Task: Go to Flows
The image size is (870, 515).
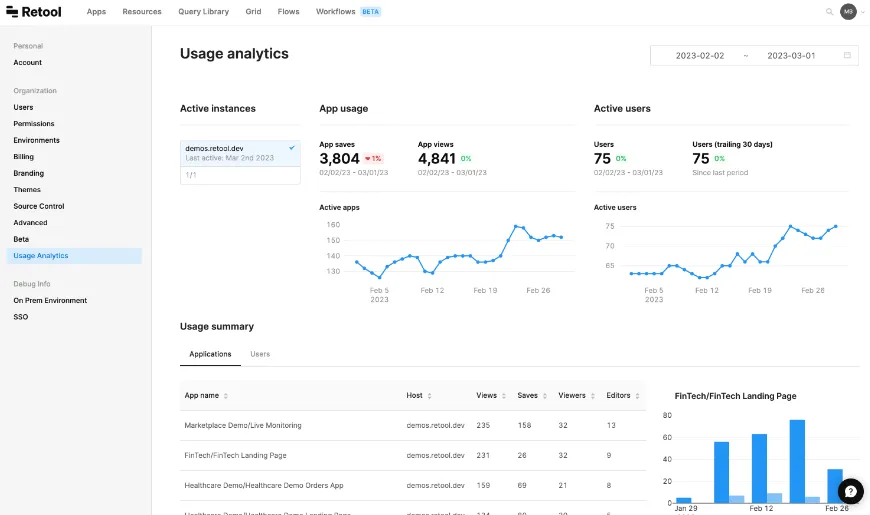Action: (289, 12)
